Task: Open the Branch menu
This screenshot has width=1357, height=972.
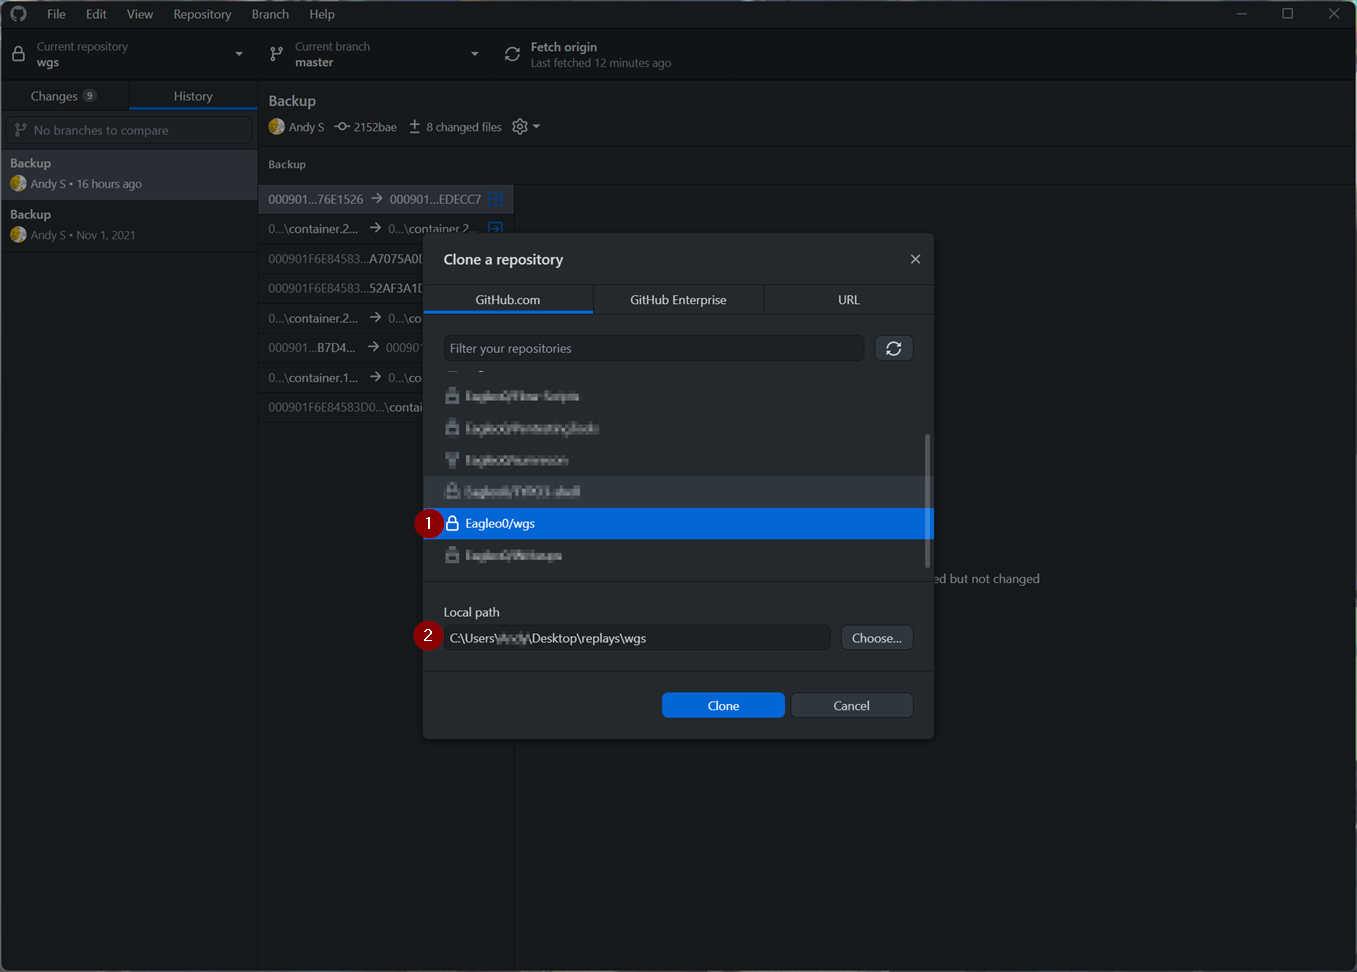Action: [x=270, y=14]
